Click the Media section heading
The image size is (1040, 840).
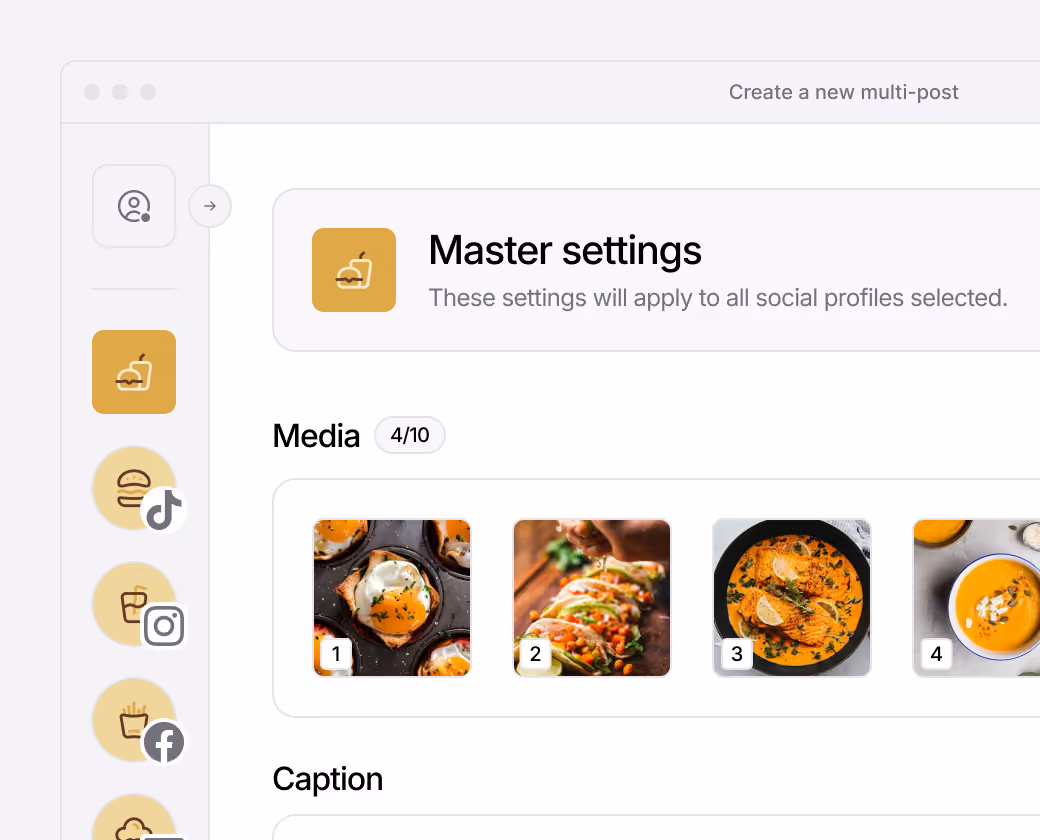click(316, 437)
